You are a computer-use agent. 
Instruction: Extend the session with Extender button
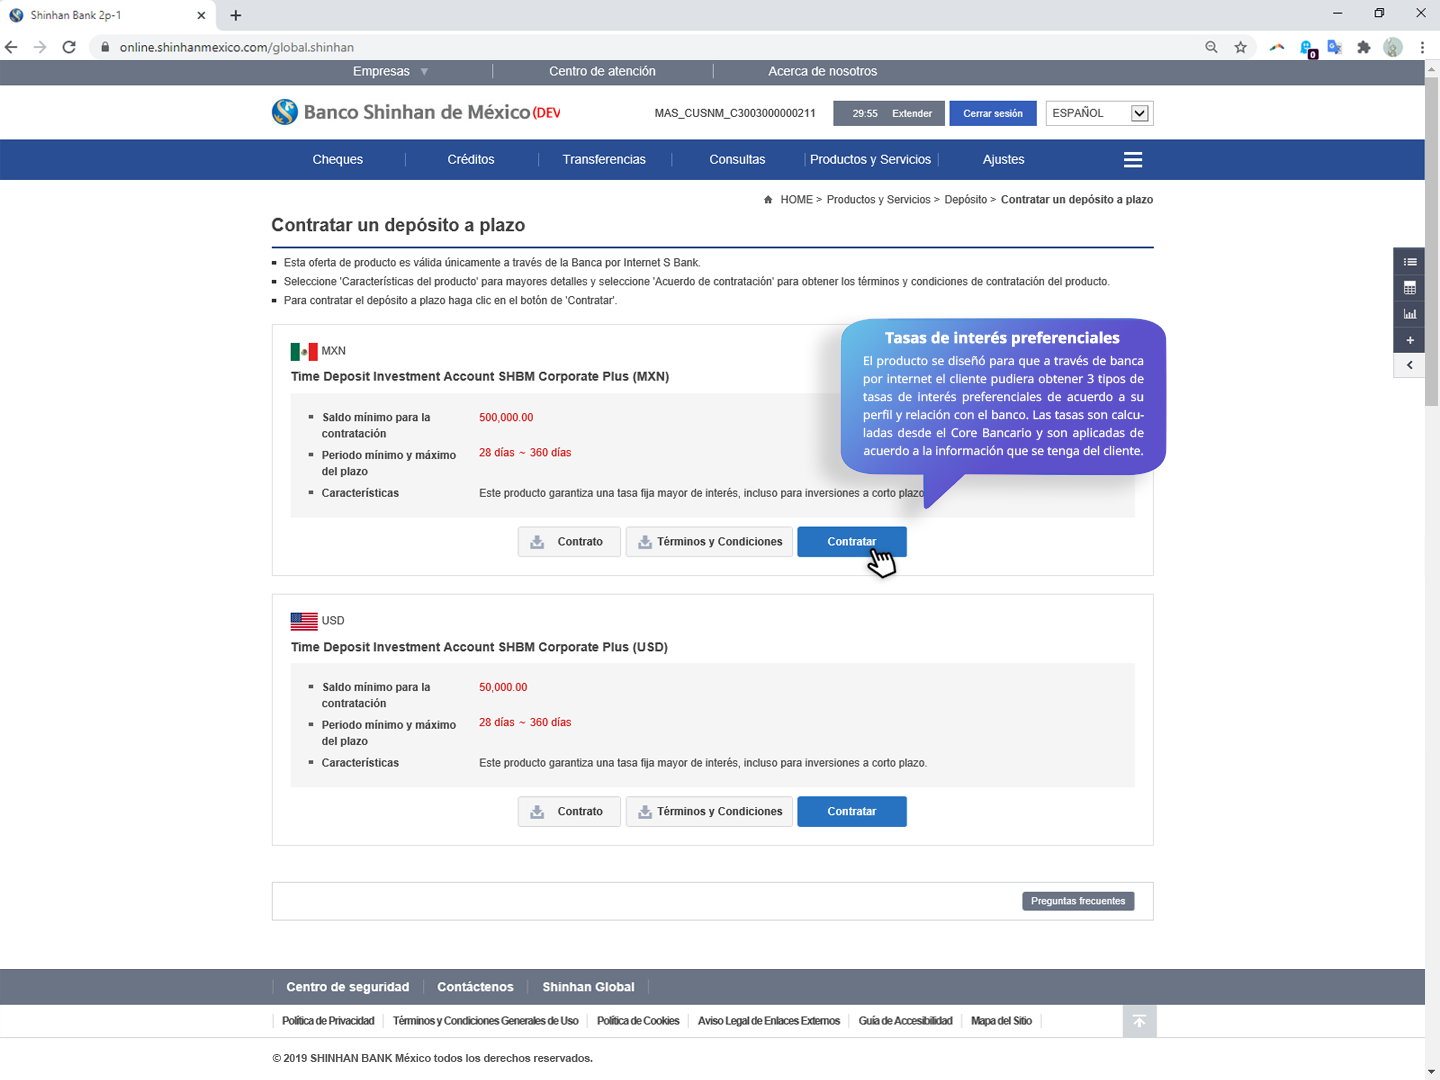[x=912, y=114]
